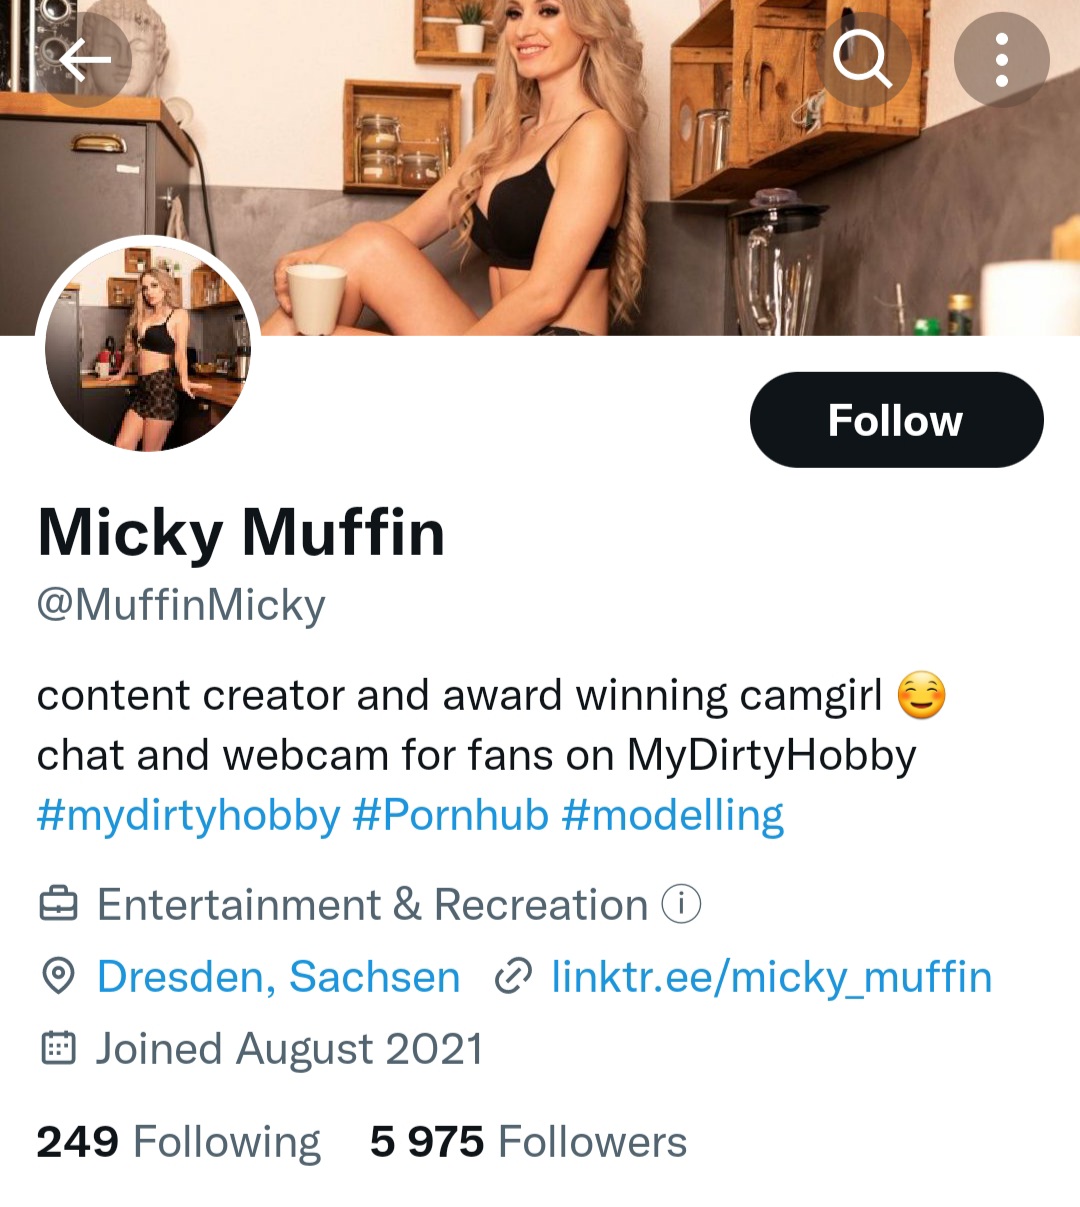Image resolution: width=1080 pixels, height=1207 pixels.
Task: Visit the linktr.ee/micky_muffin link
Action: click(x=771, y=976)
